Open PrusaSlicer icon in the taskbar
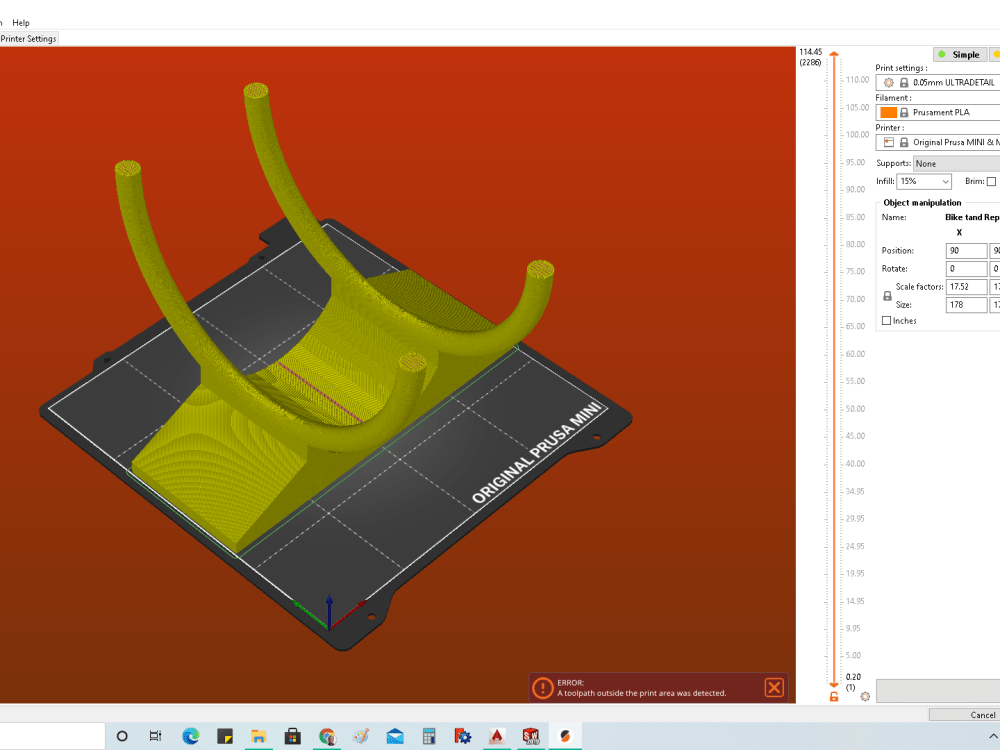 click(565, 736)
